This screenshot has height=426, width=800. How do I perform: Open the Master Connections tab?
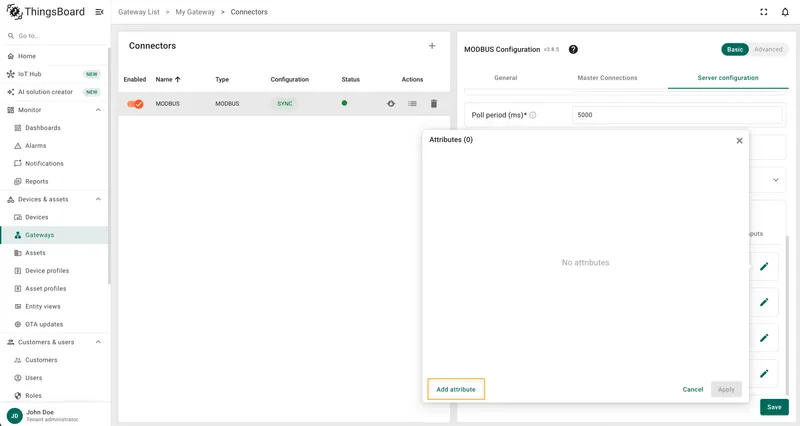(x=607, y=78)
